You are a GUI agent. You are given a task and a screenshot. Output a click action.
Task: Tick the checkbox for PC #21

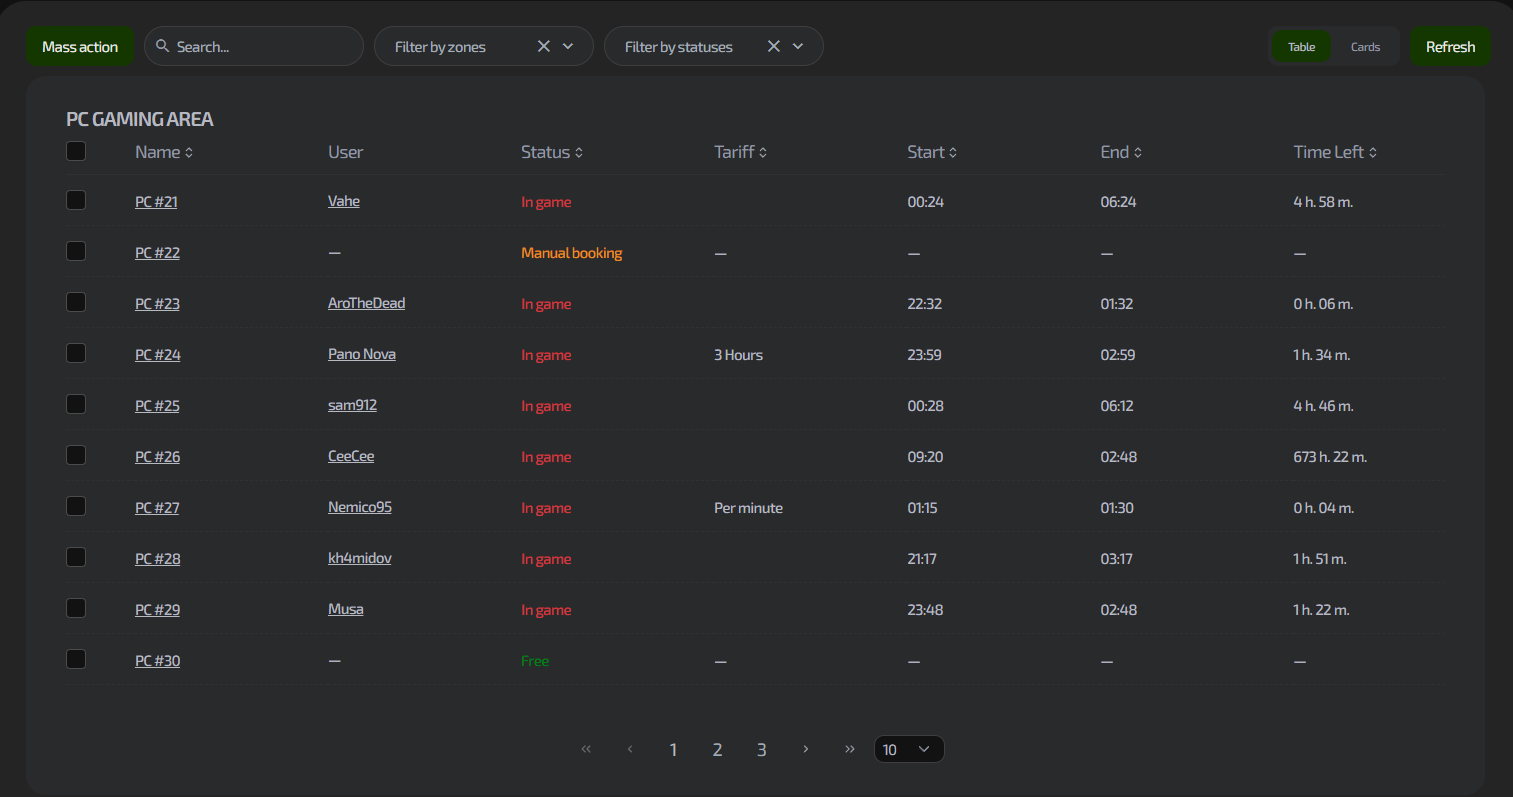coord(76,200)
